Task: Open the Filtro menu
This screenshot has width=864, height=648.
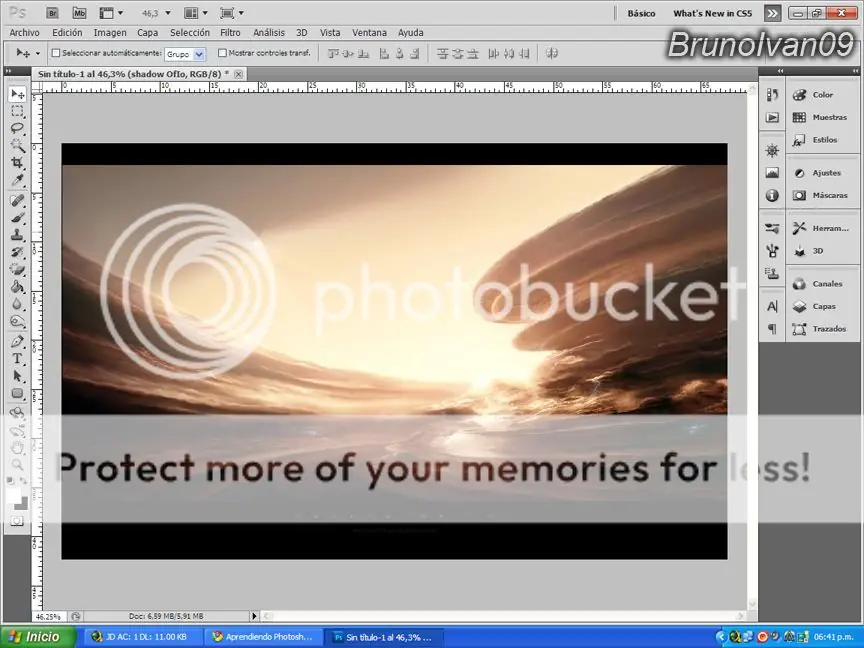Action: pos(230,33)
